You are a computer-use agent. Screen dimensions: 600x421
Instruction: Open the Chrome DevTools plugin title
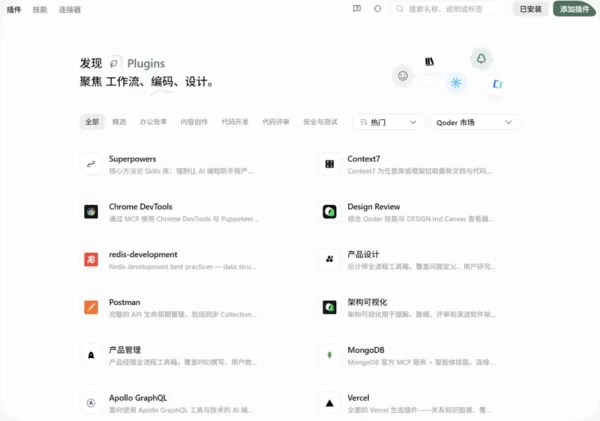click(140, 207)
